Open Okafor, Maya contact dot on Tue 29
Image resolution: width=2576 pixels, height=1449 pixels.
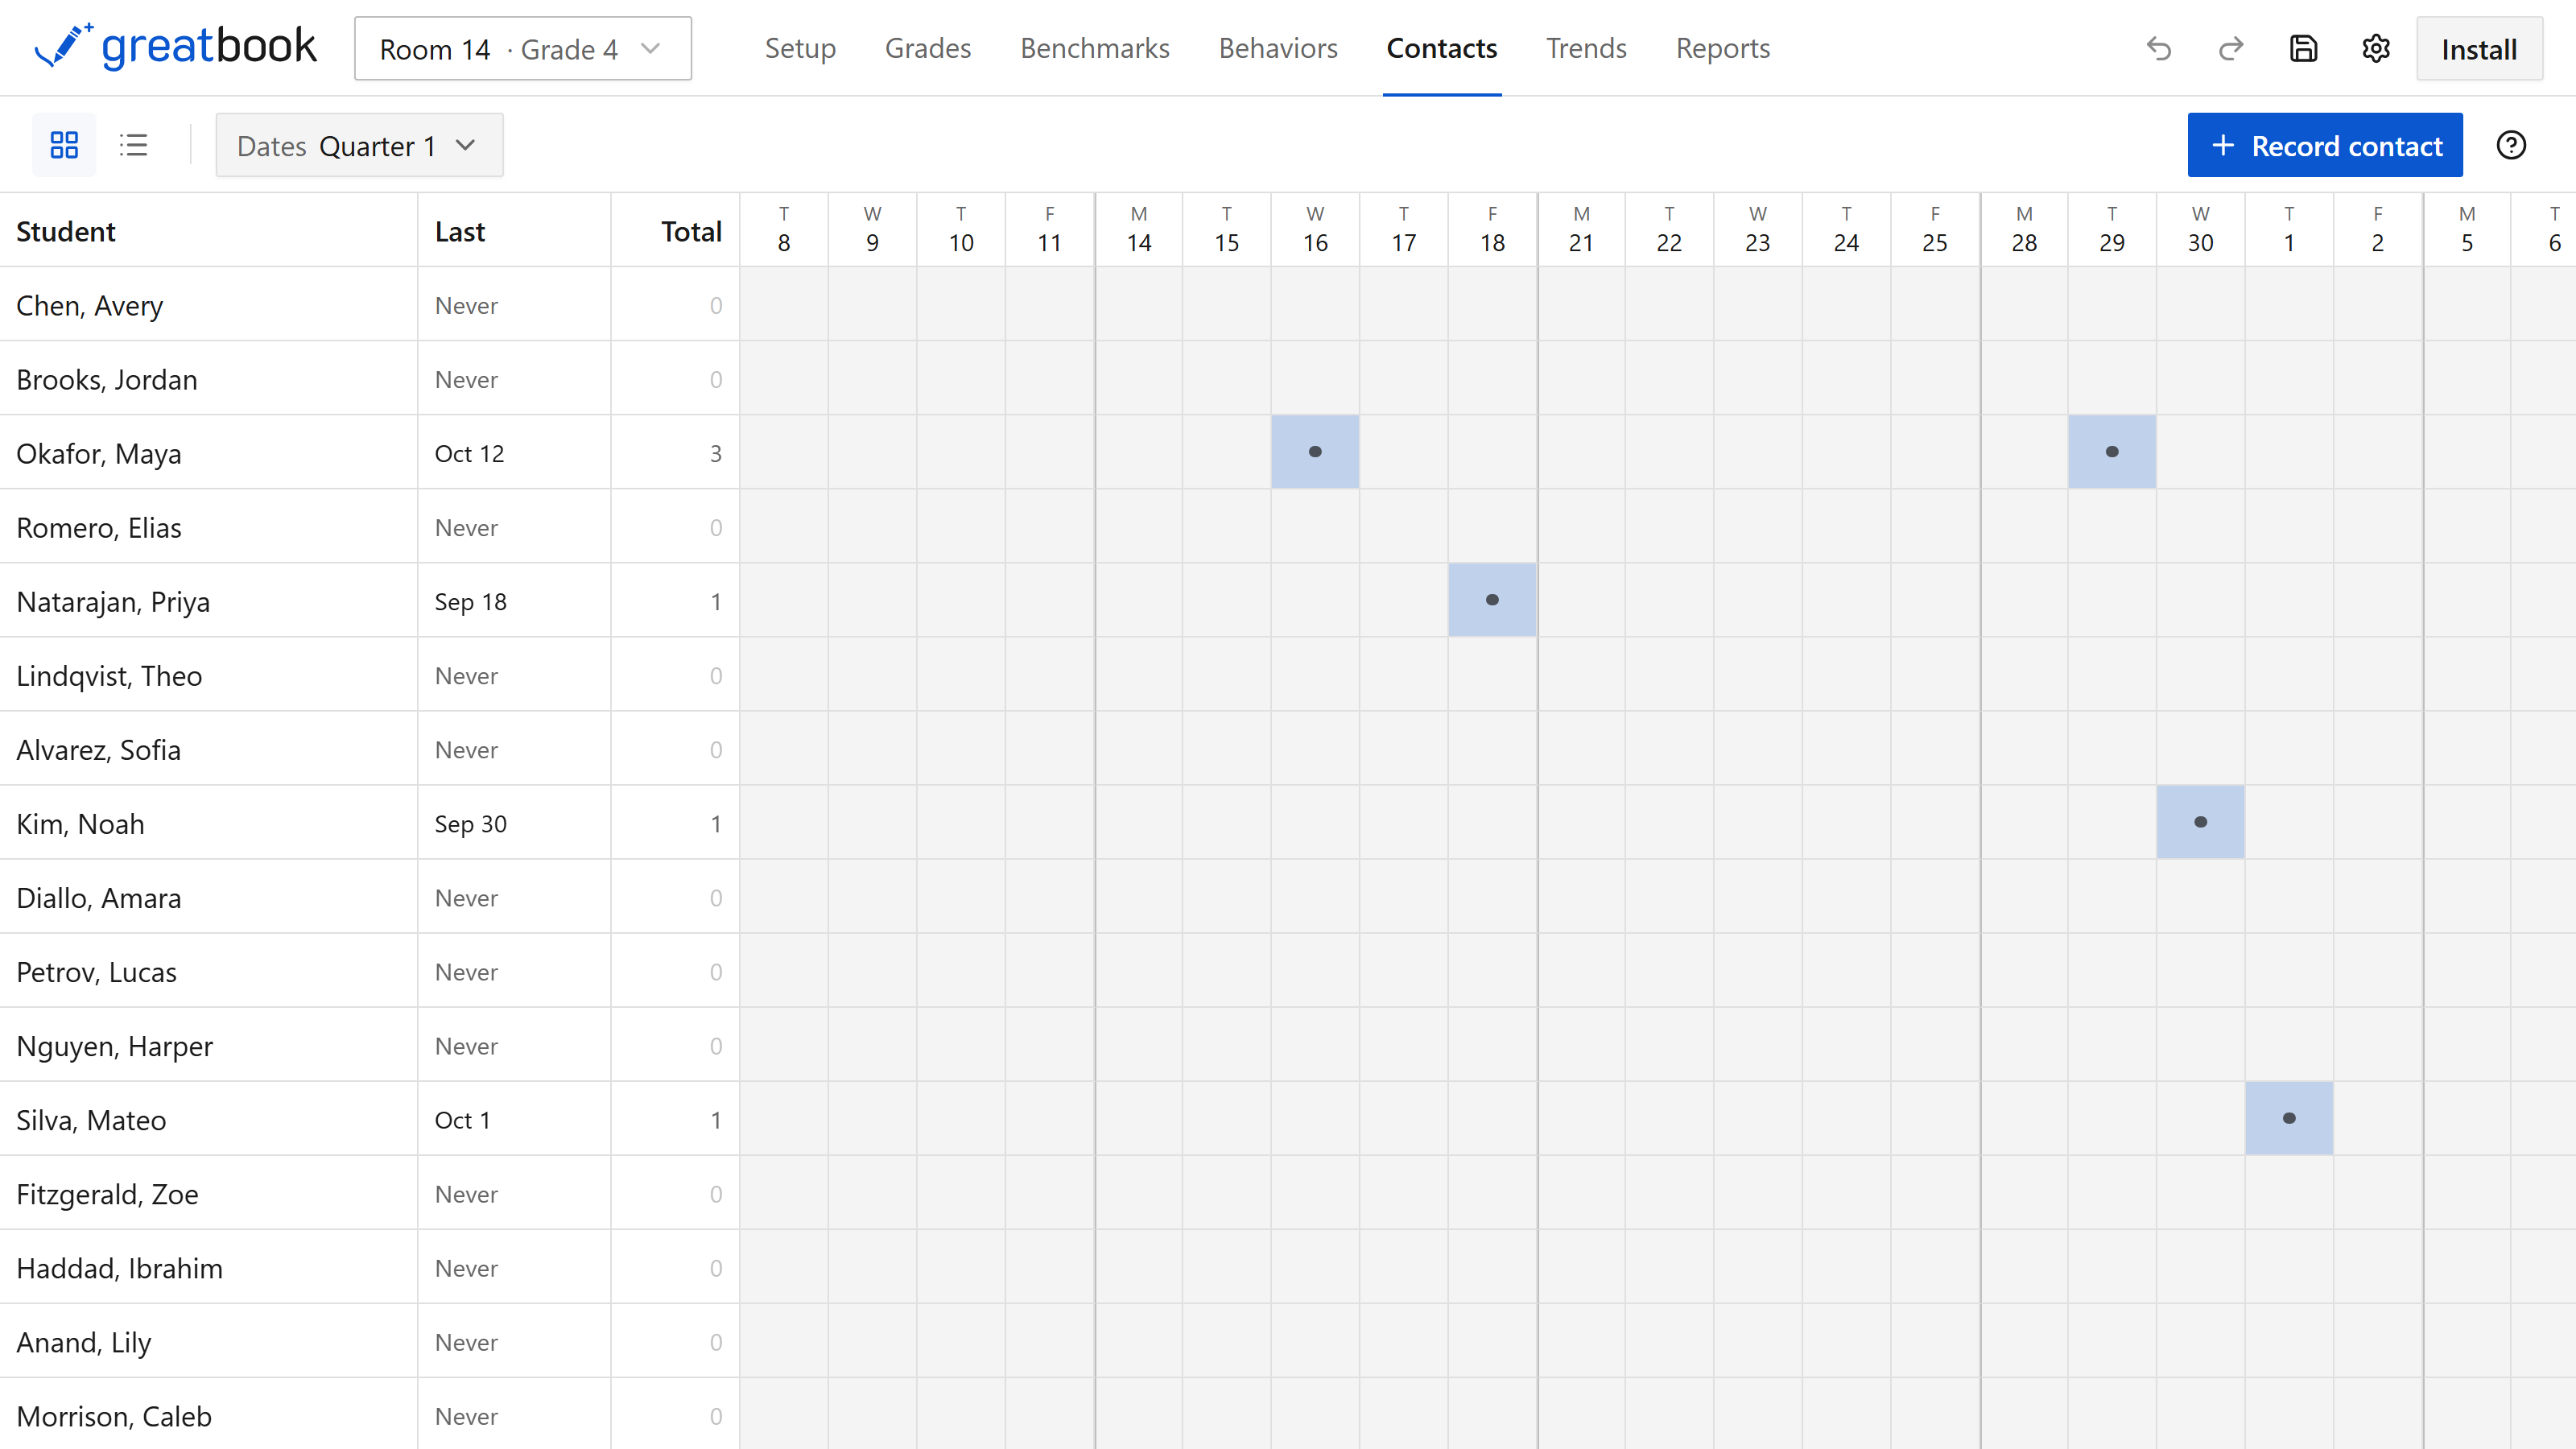[x=2112, y=452]
